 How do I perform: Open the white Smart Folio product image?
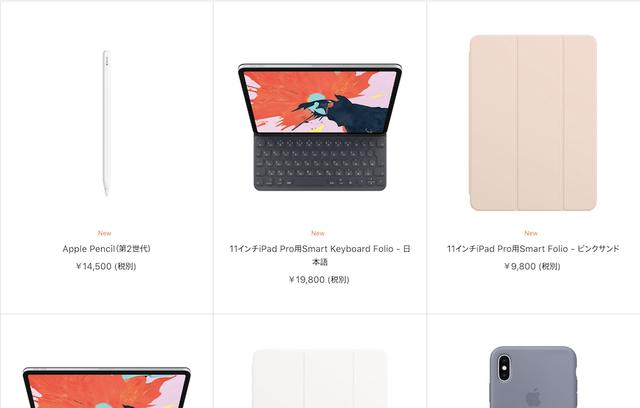pos(320,378)
